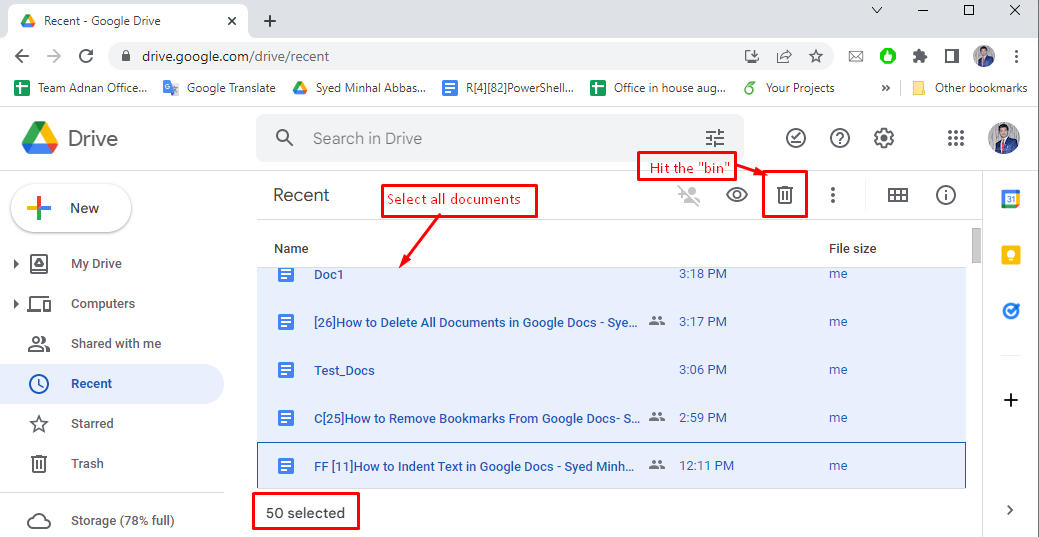
Task: Click the greyed-out share person icon
Action: [688, 195]
